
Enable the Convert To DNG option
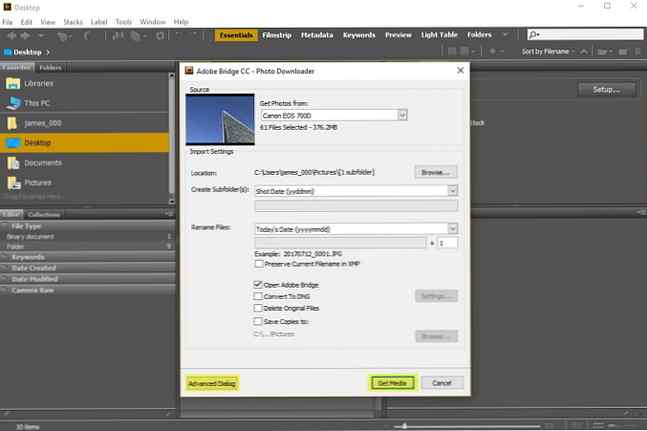pyautogui.click(x=258, y=296)
